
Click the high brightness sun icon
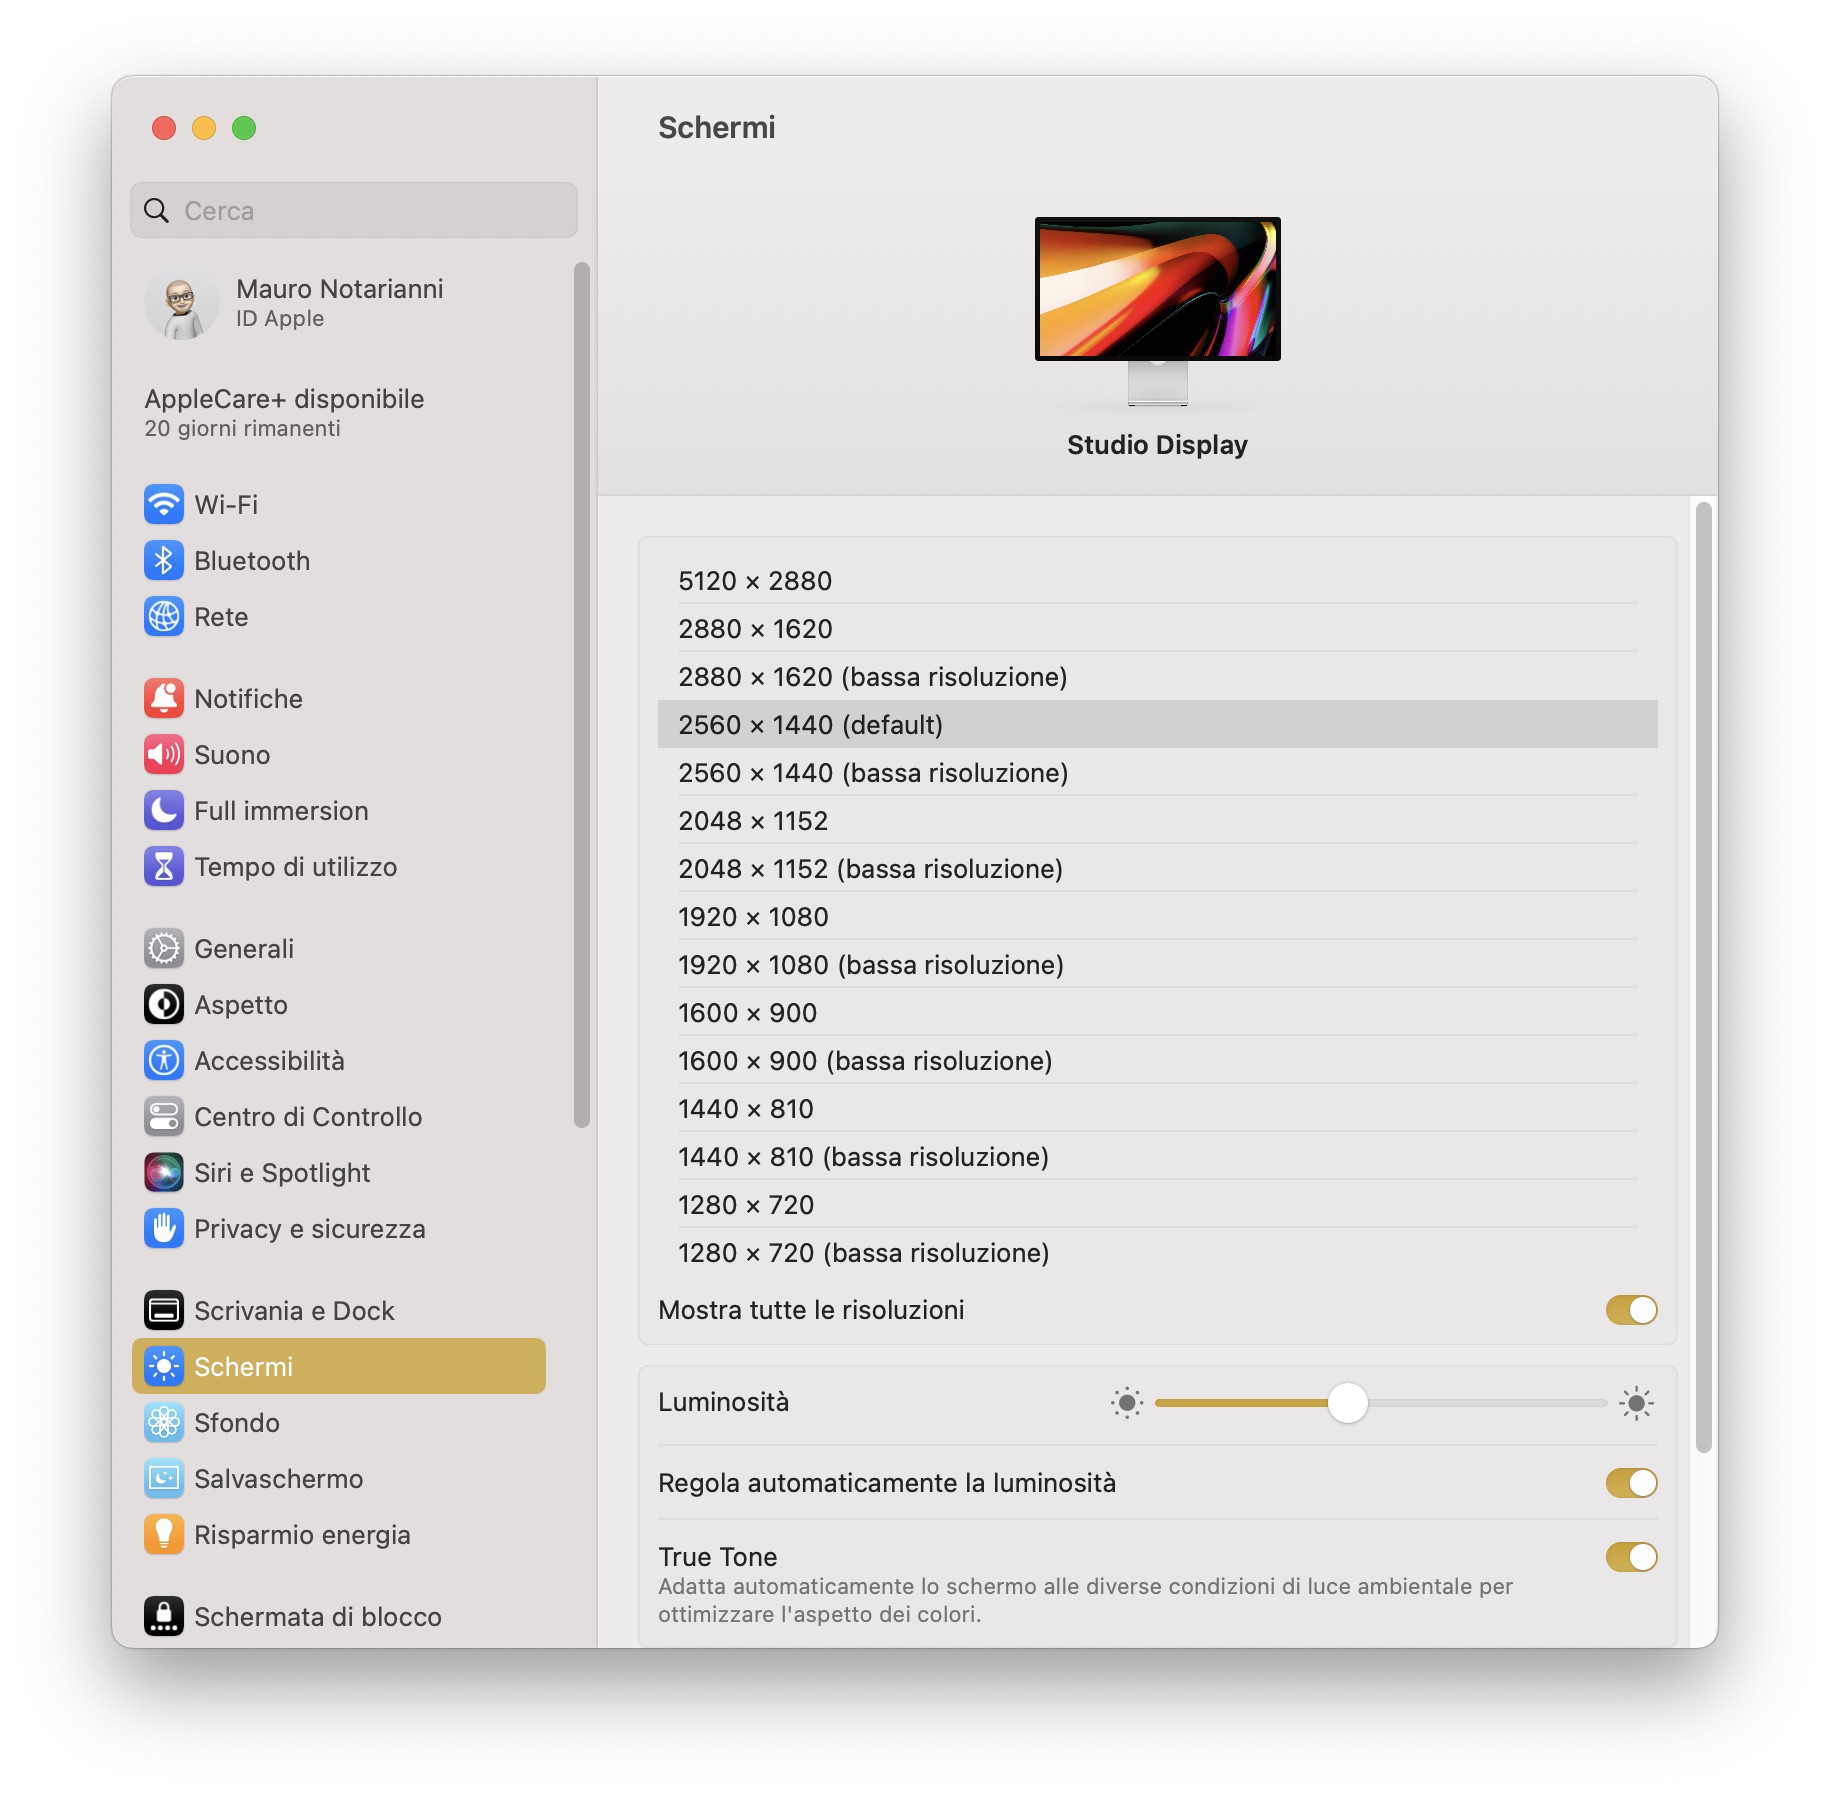[1636, 1403]
